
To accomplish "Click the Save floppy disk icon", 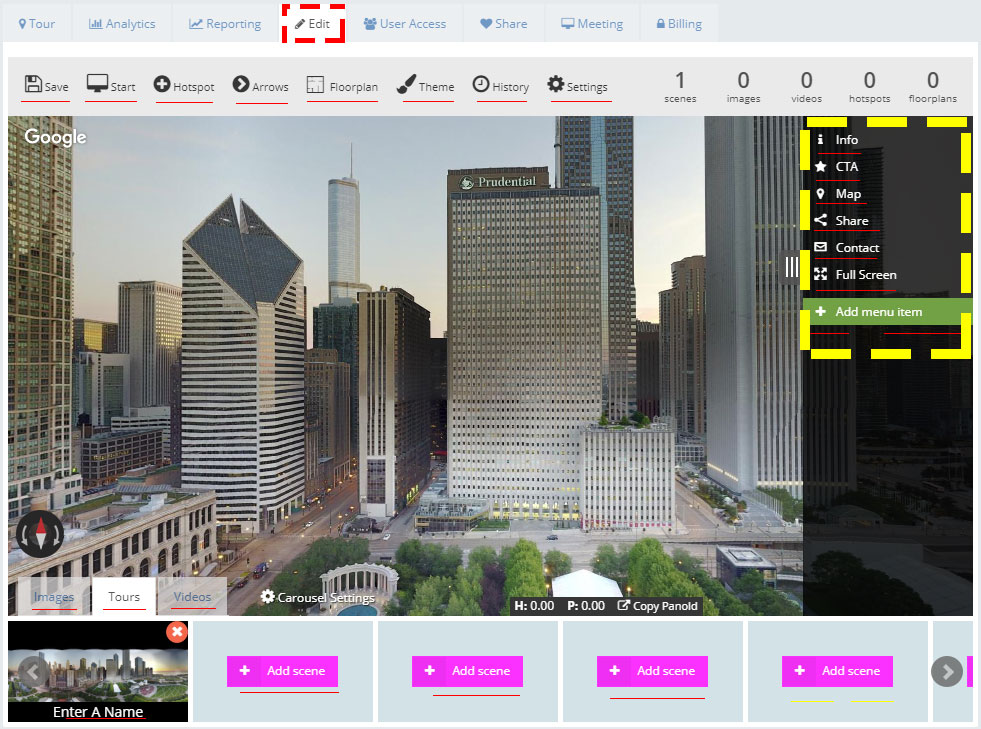I will [33, 84].
